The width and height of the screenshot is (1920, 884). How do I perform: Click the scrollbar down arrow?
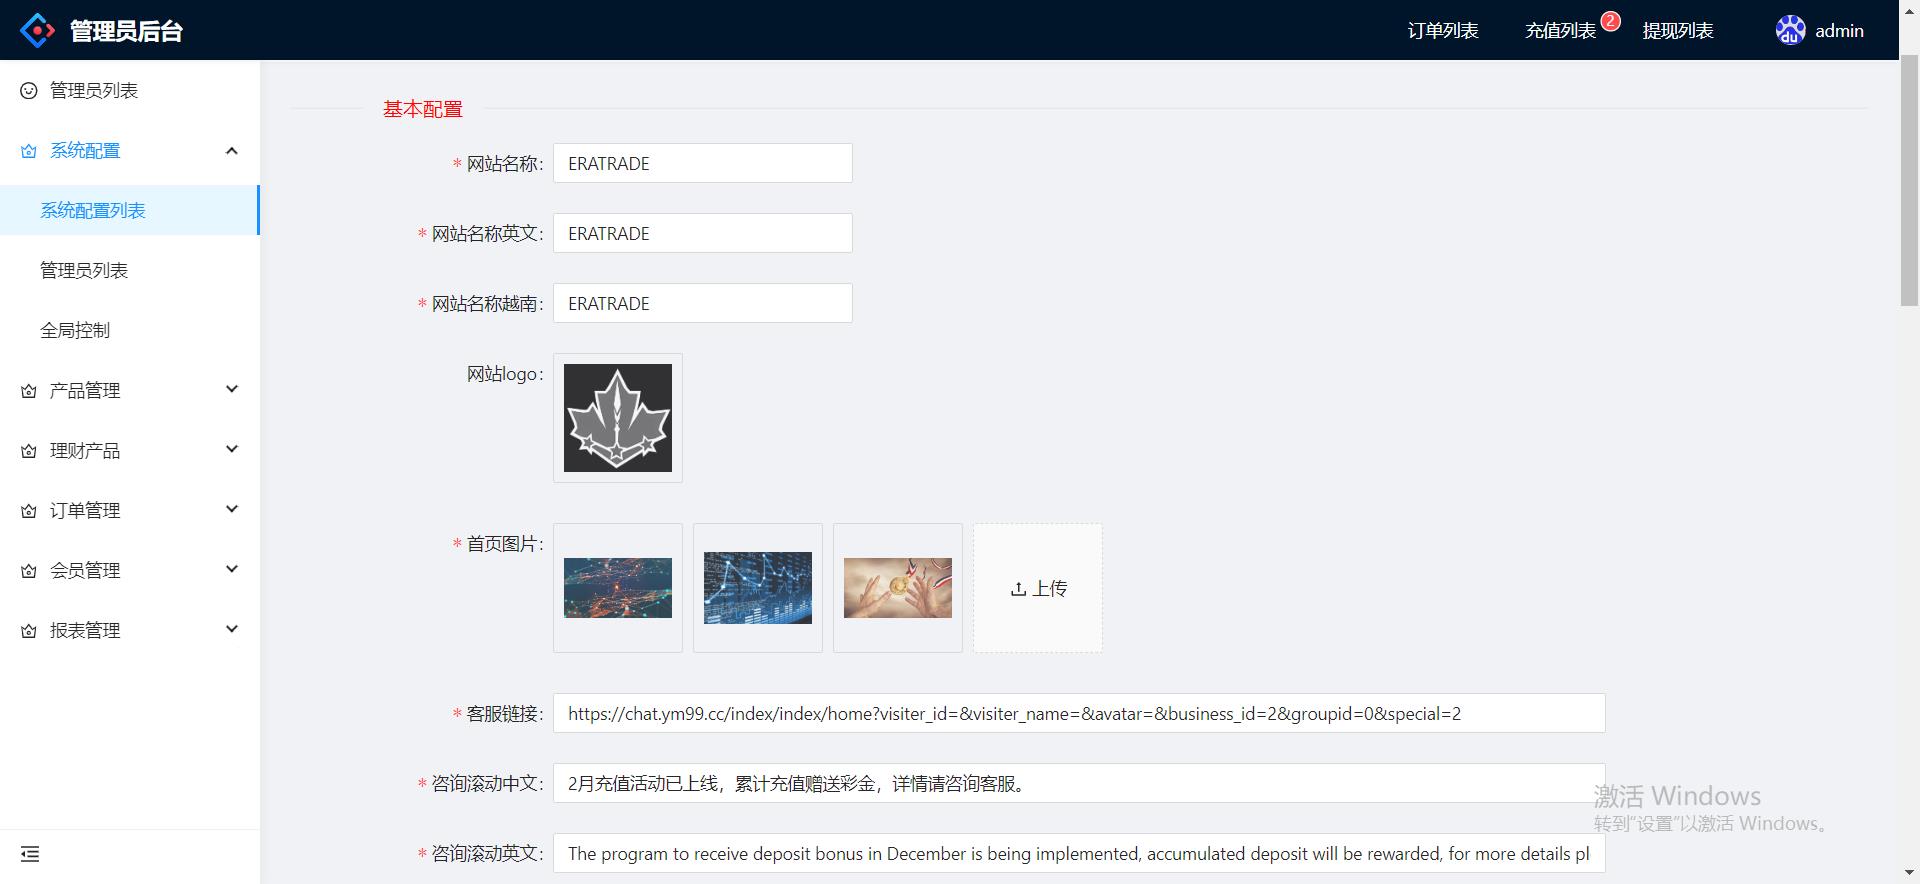[1909, 873]
